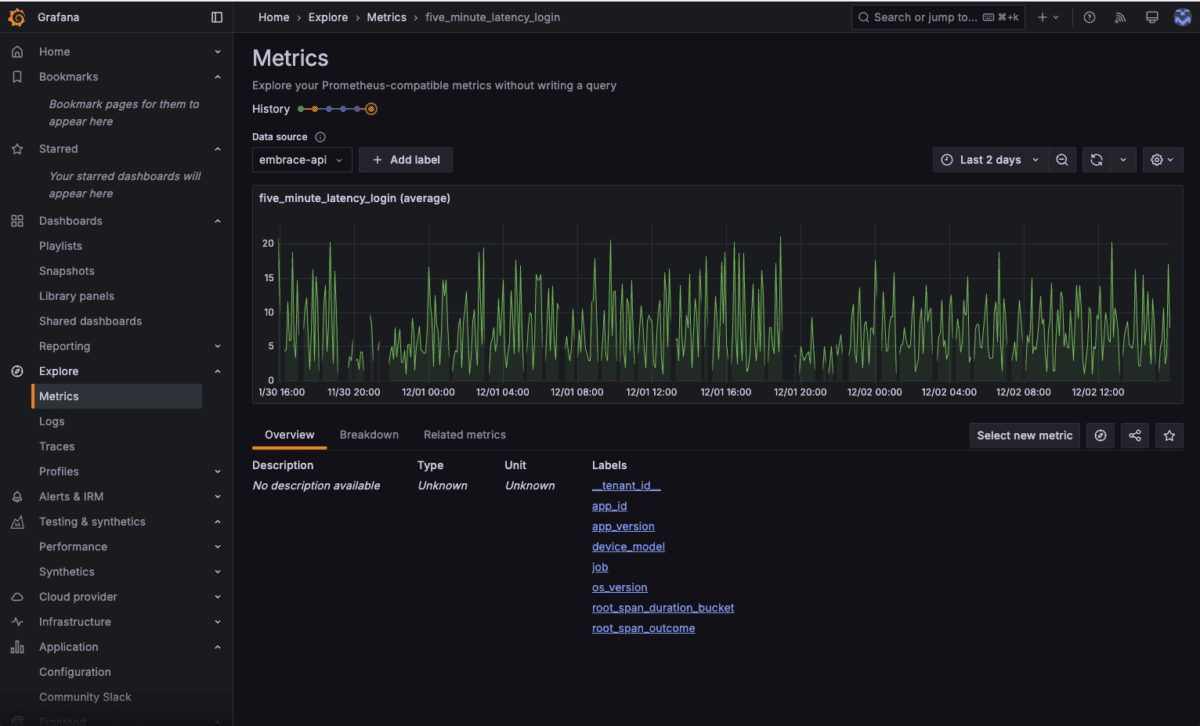Click the Alerts & IRM bell icon
This screenshot has width=1200, height=726.
[17, 497]
